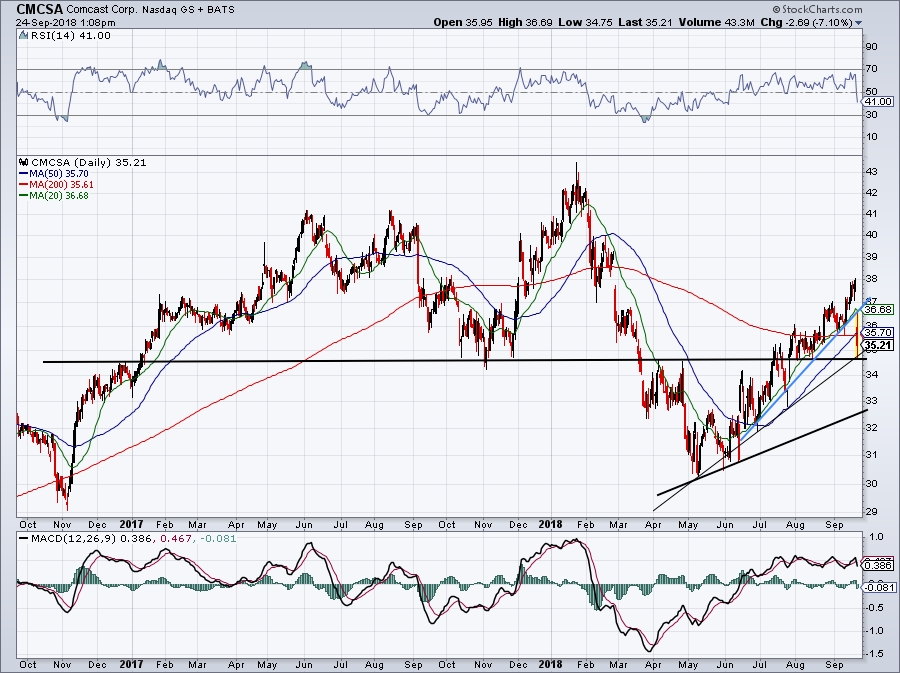Click the 'Open 35.95' quote value
Image resolution: width=900 pixels, height=673 pixels.
461,22
